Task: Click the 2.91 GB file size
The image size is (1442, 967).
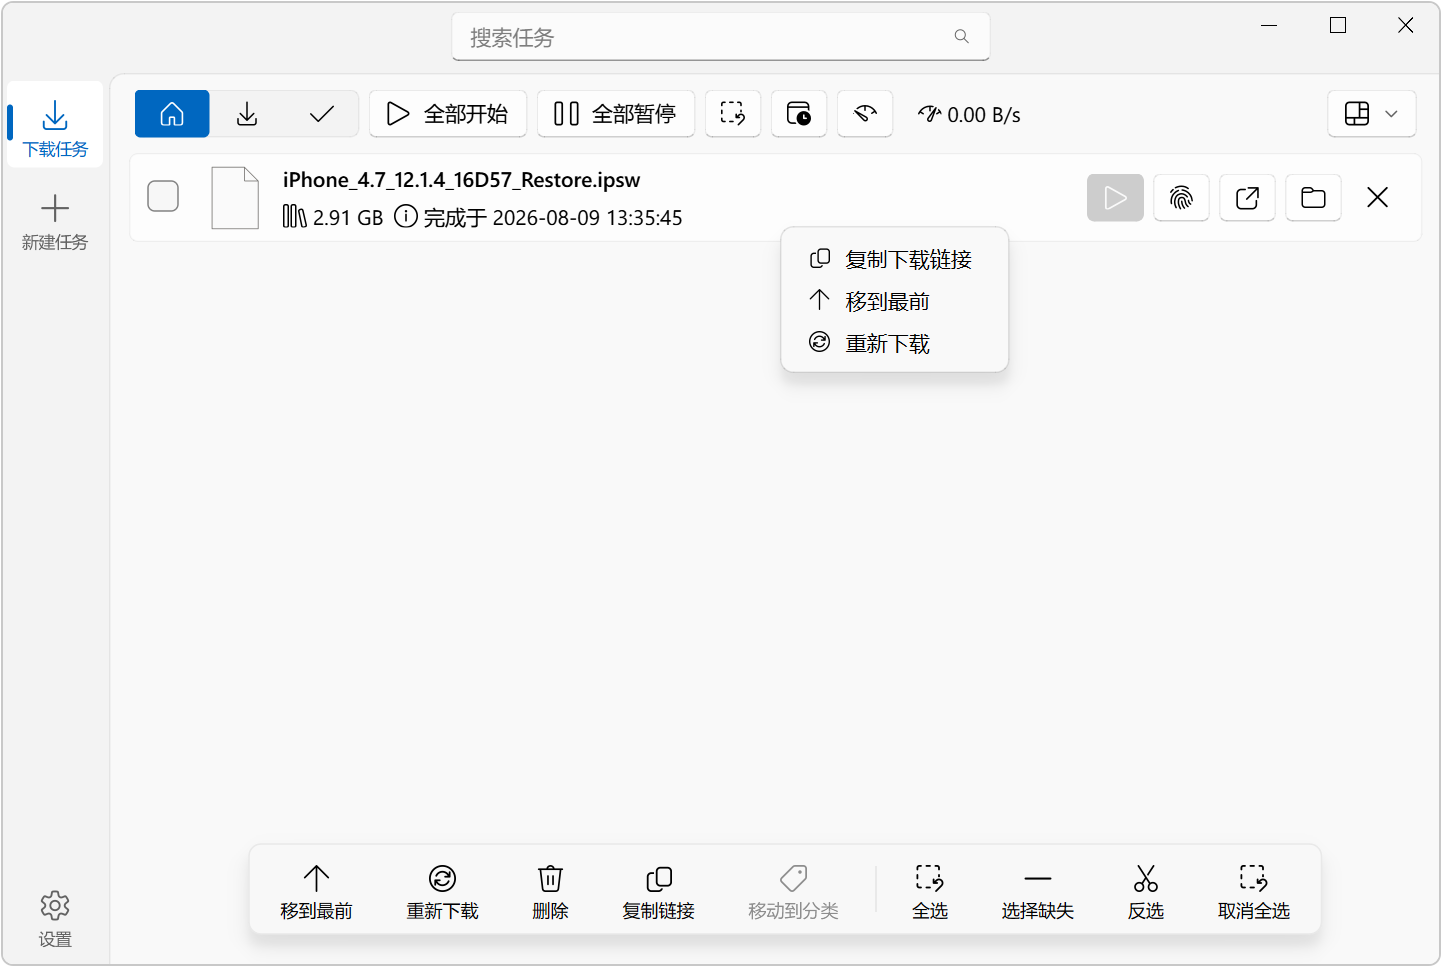Action: pos(334,217)
